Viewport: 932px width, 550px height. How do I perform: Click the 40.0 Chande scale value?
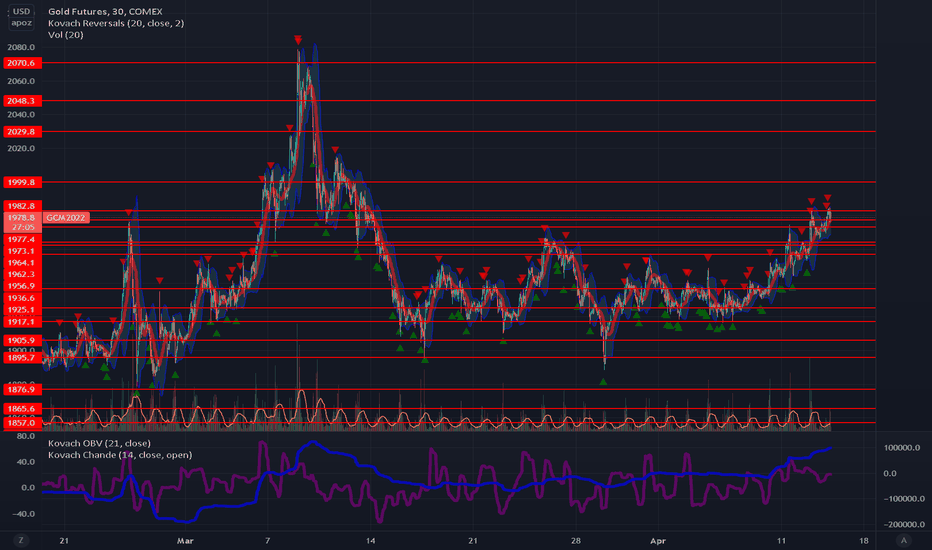click(x=26, y=461)
